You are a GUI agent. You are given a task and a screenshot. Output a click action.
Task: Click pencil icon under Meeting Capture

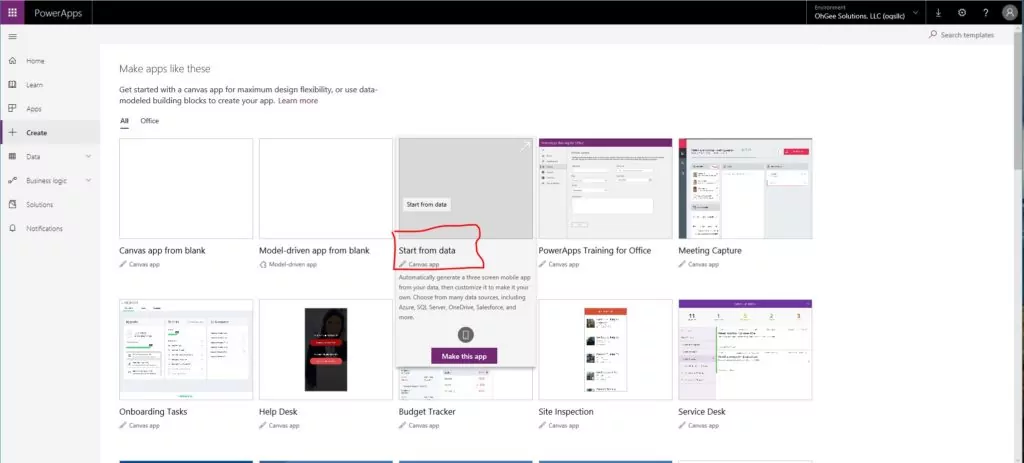click(x=682, y=264)
